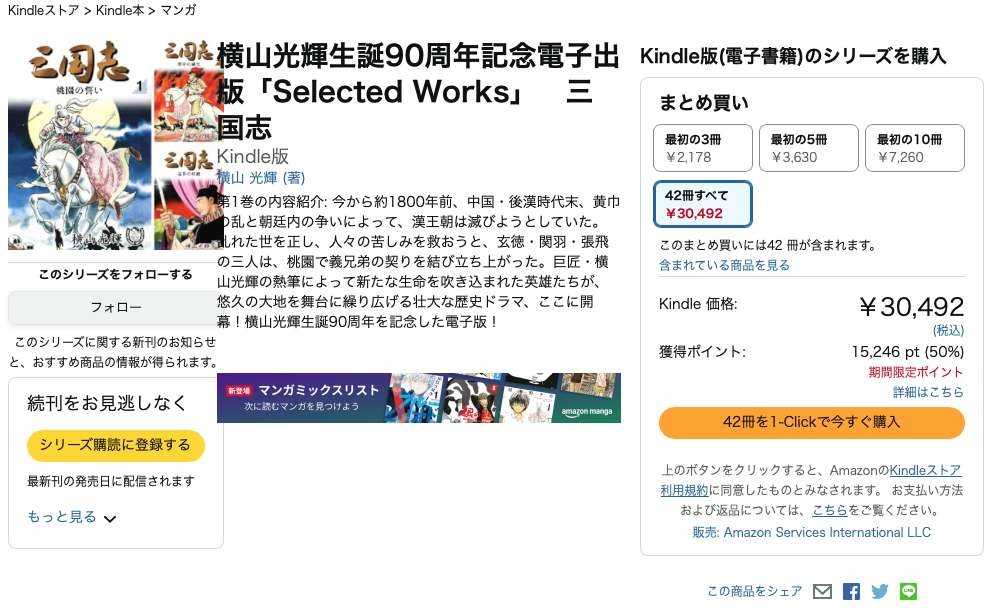Register via シリーズ購読に登録する button
The image size is (993, 612).
coord(115,445)
